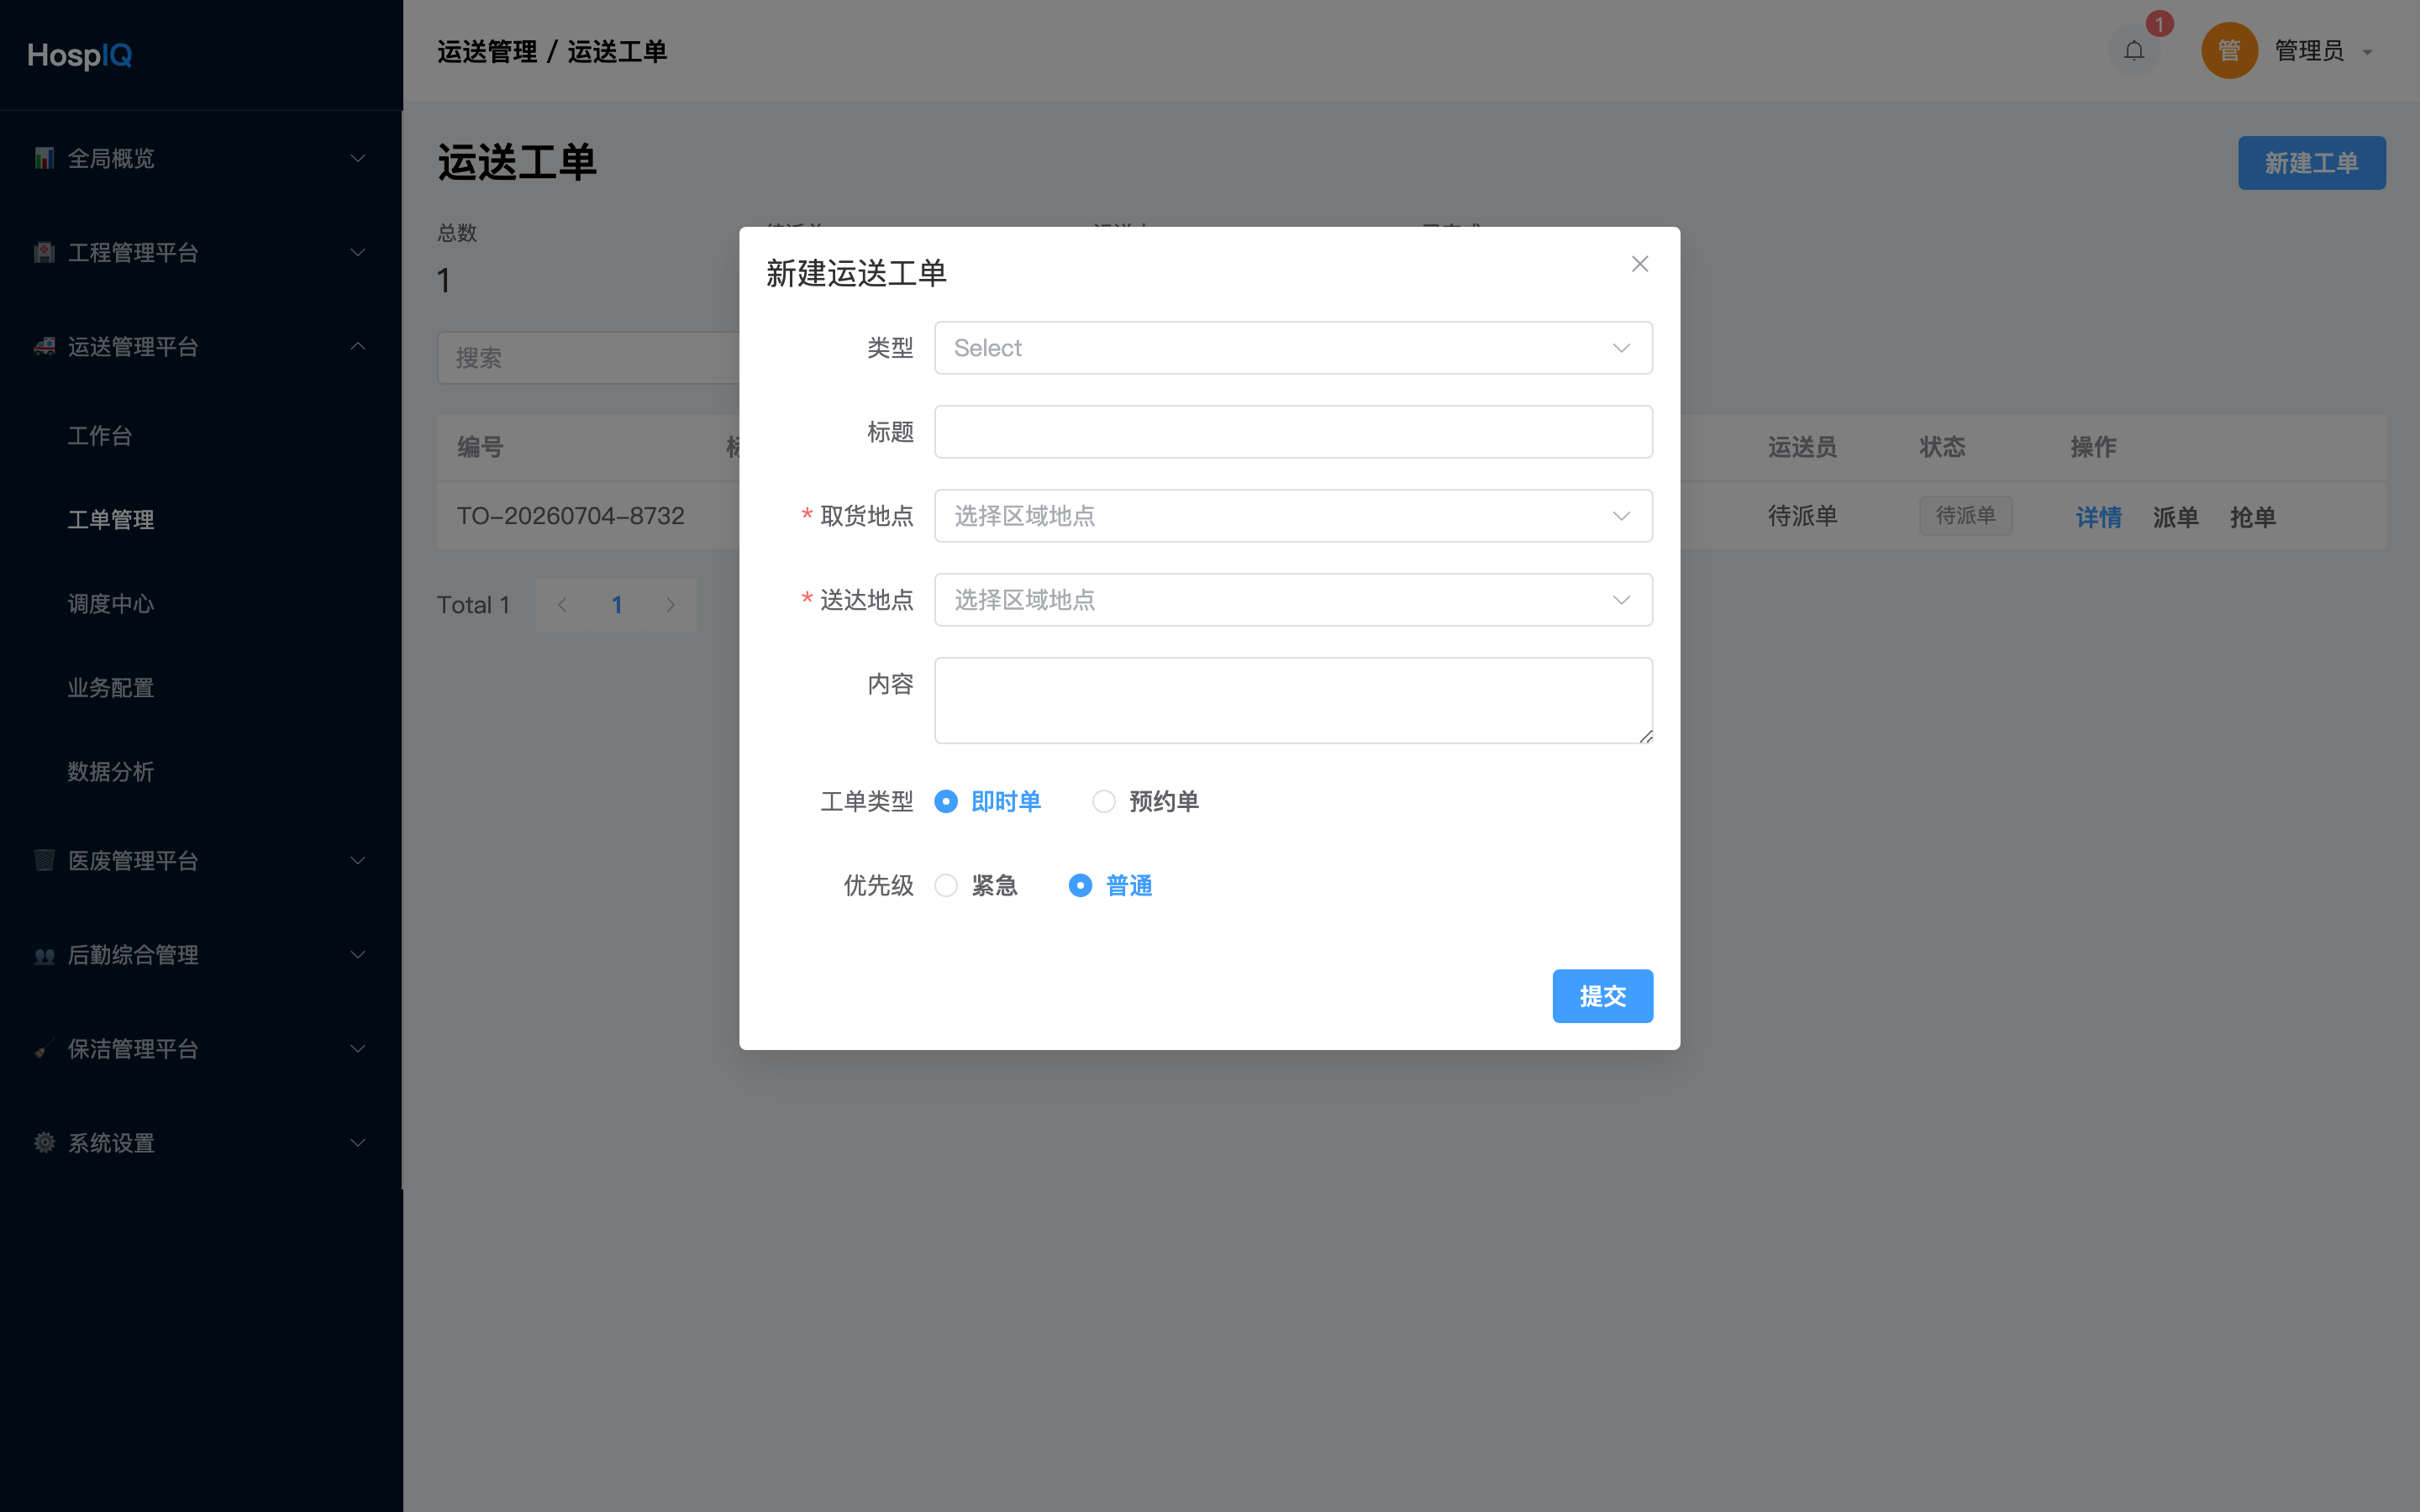This screenshot has width=2420, height=1512.
Task: Click the 管 user avatar
Action: pos(2229,51)
